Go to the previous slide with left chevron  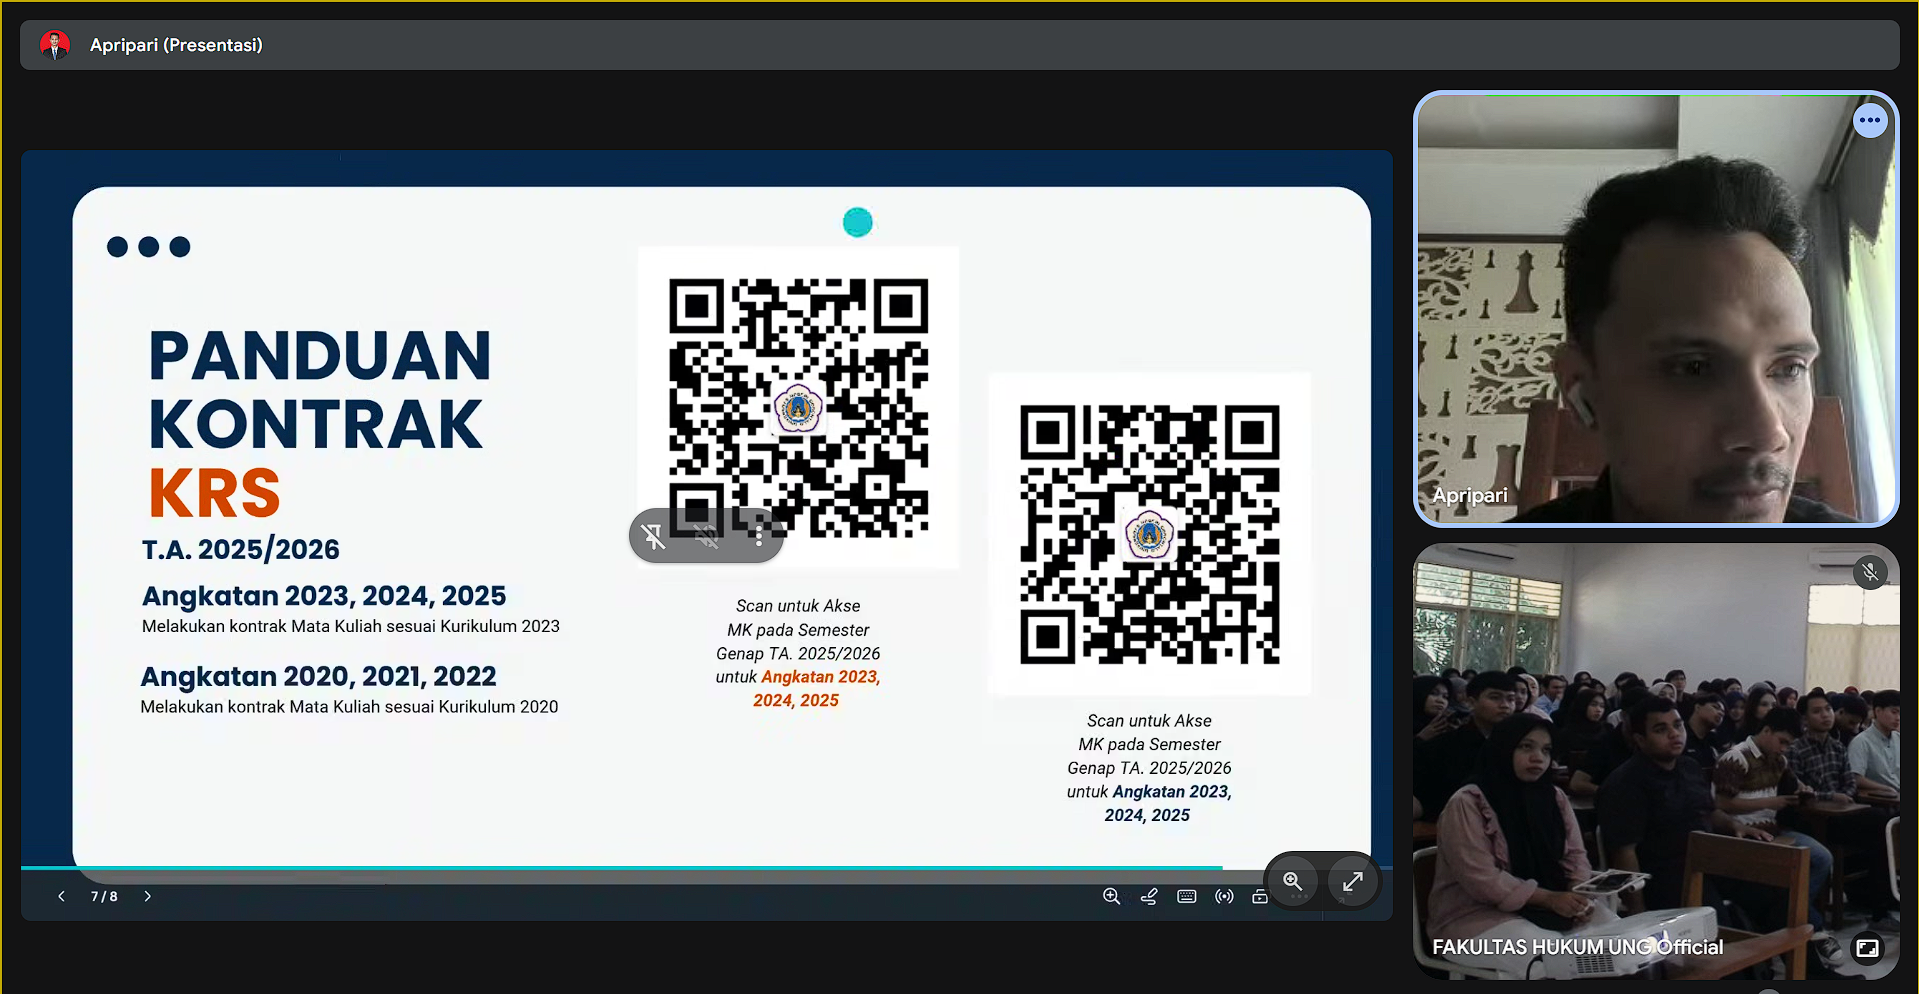61,896
